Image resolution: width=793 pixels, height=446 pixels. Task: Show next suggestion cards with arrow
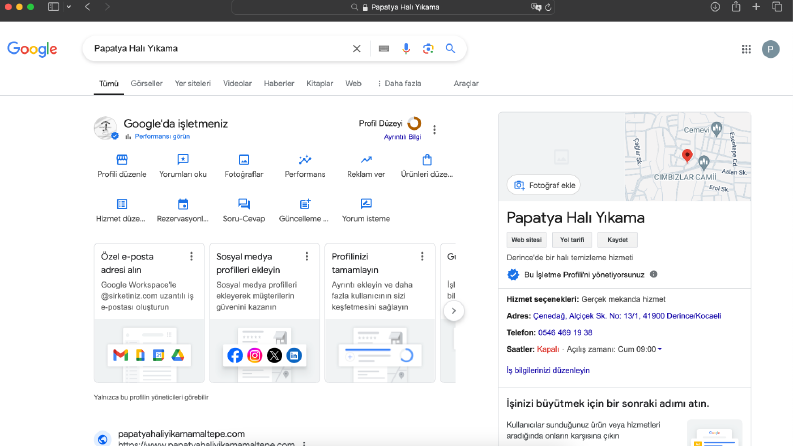[454, 311]
